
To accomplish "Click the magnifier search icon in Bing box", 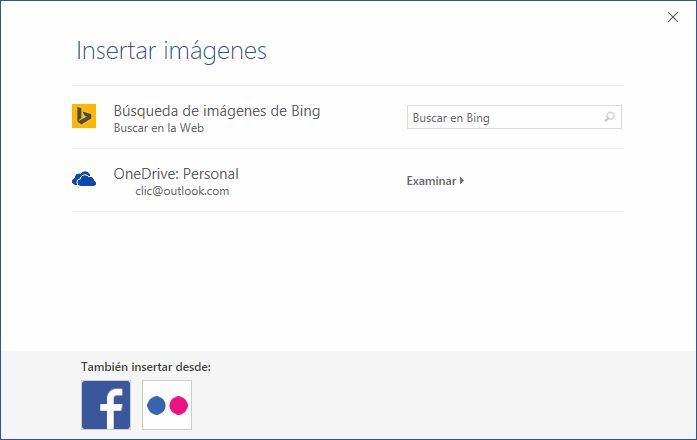I will pos(609,117).
